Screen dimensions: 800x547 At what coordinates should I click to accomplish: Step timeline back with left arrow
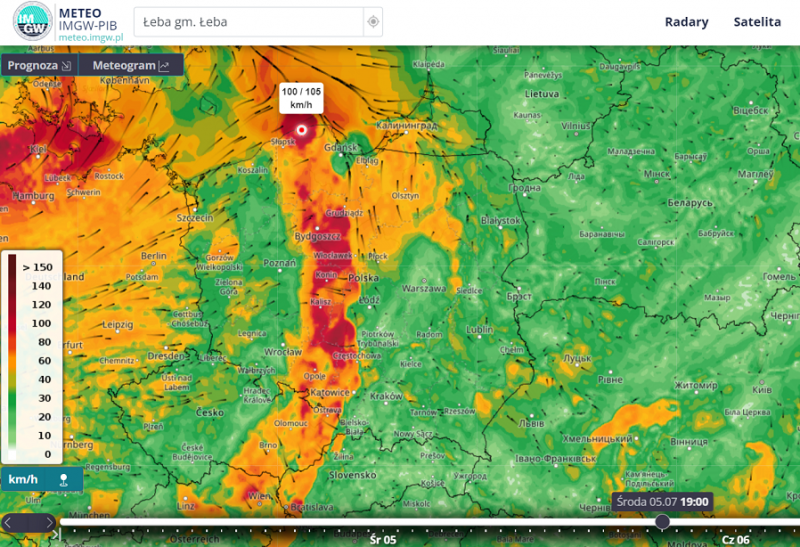[10, 522]
